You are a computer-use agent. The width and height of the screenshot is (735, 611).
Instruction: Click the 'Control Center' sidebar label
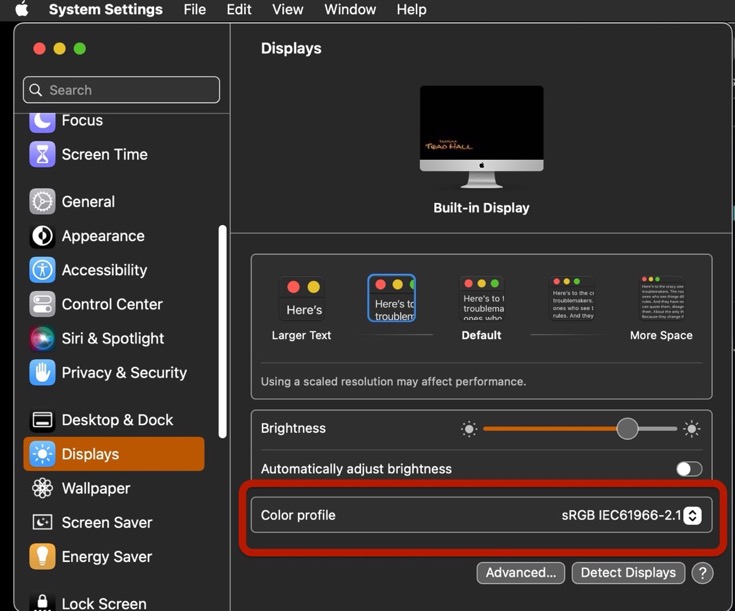[x=112, y=304]
